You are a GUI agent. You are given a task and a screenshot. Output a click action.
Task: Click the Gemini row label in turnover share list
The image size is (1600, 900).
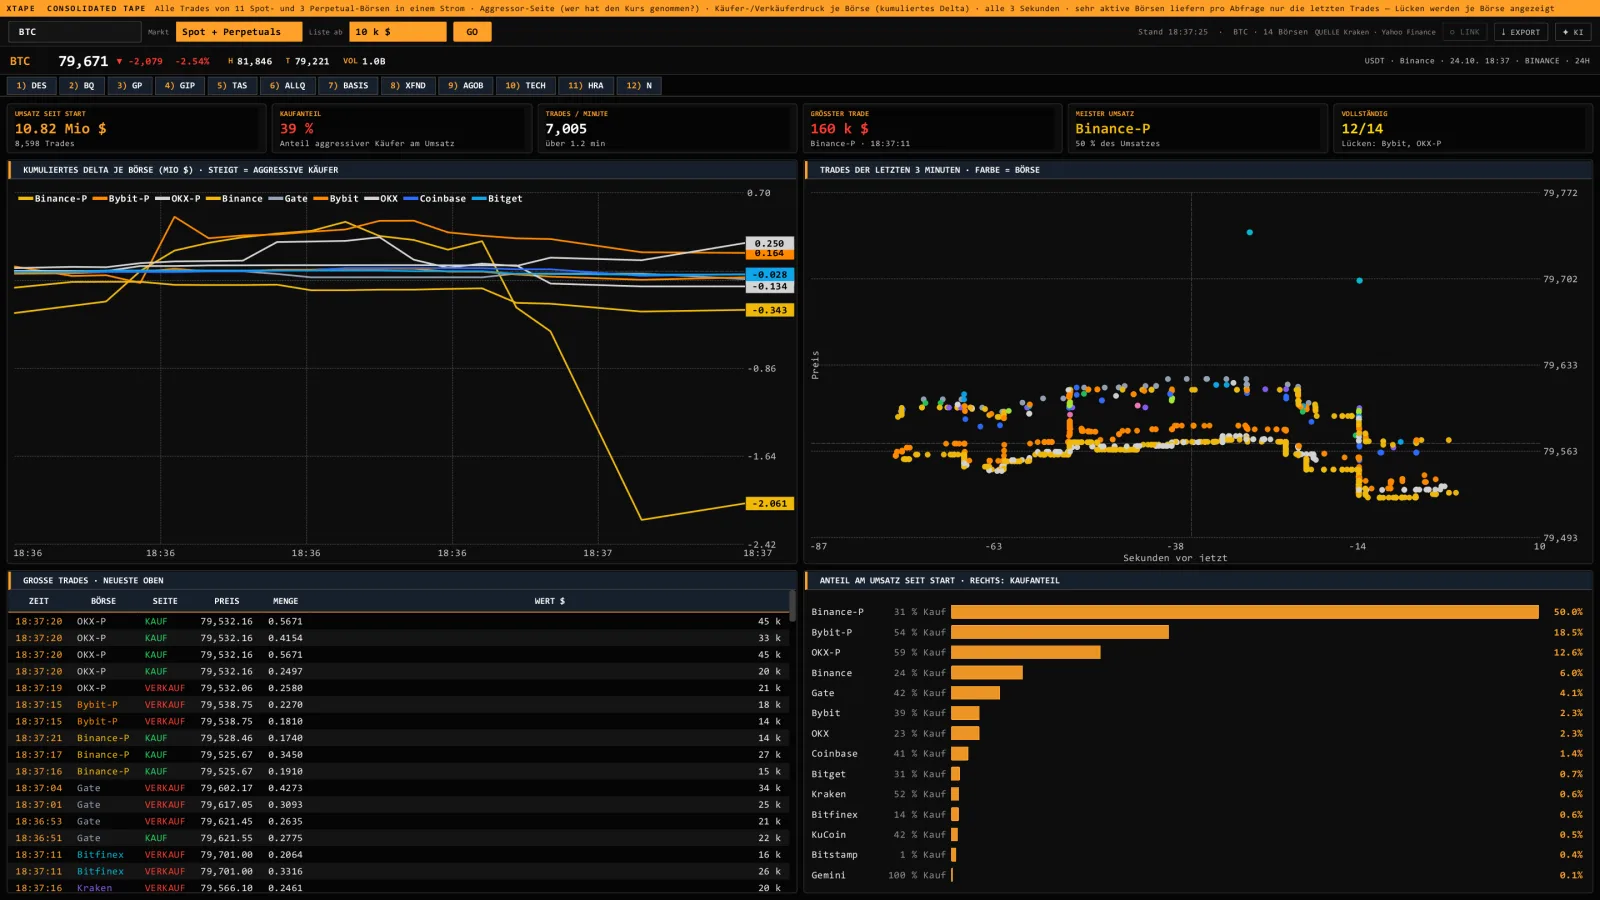click(x=828, y=875)
